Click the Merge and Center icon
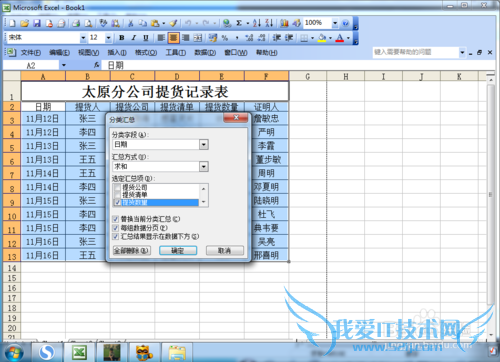This screenshot has width=500, height=362. (x=198, y=38)
